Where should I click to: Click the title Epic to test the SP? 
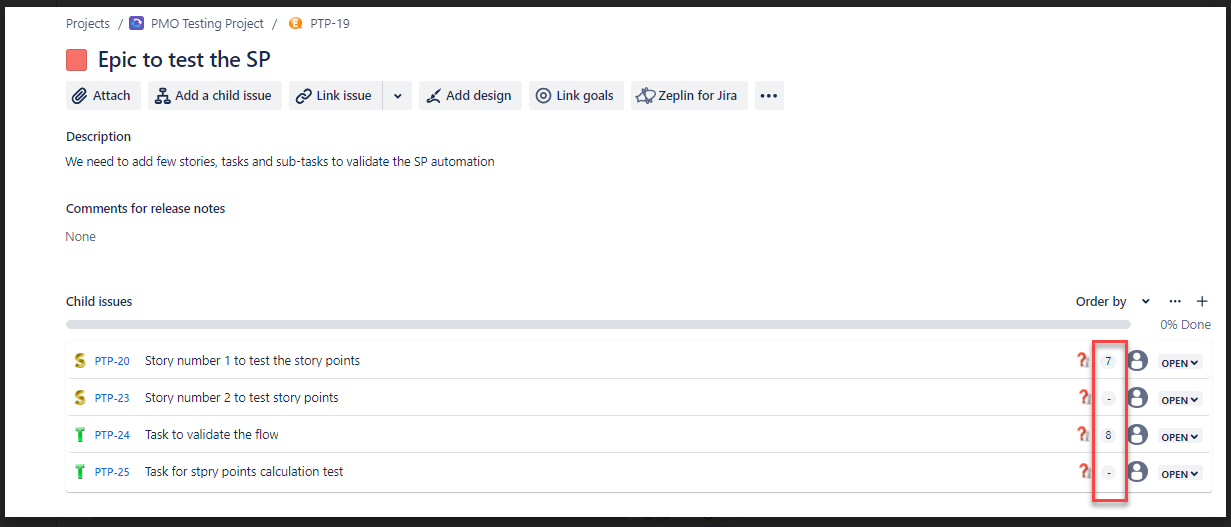(184, 60)
